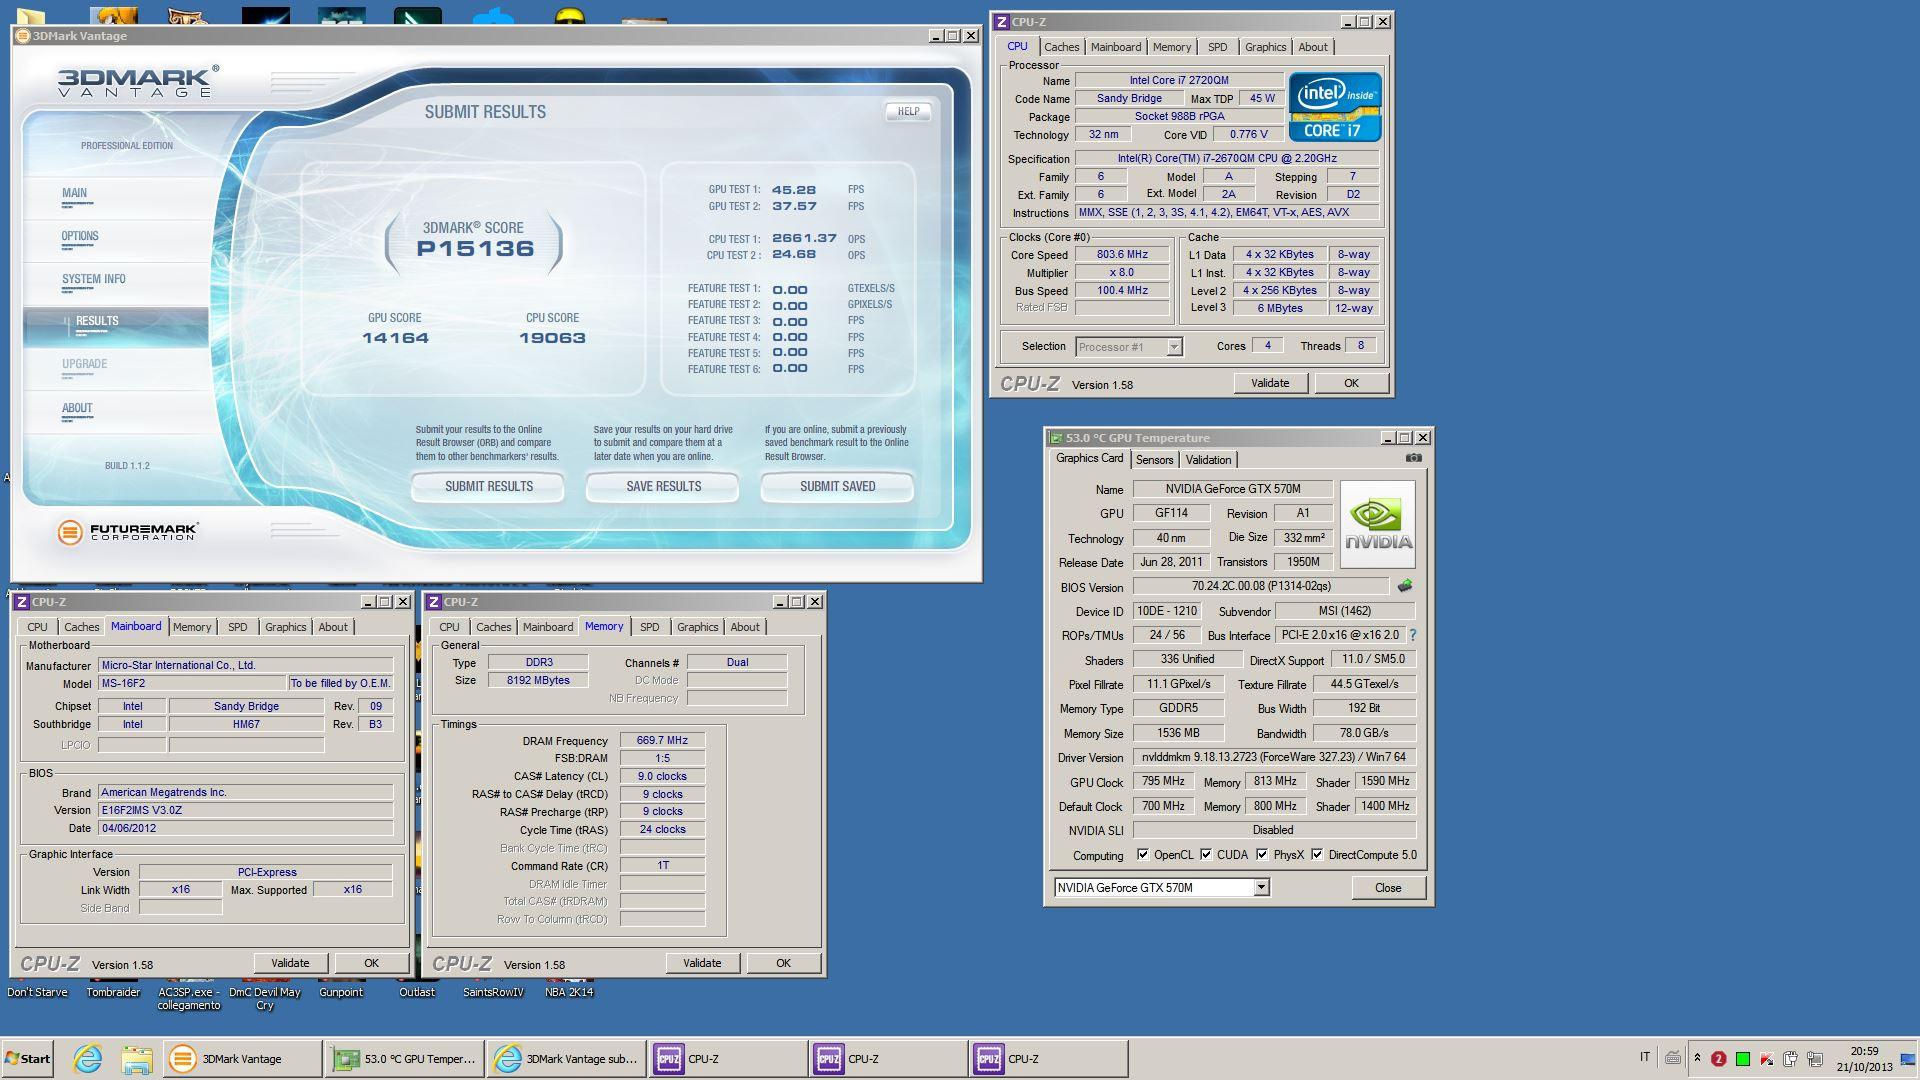
Task: Click the Futuremark Corporation logo
Action: tap(127, 532)
